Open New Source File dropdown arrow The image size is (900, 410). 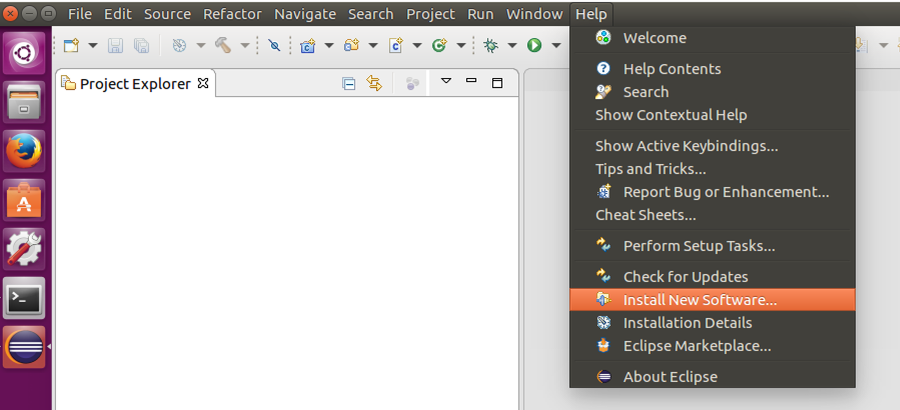[417, 45]
